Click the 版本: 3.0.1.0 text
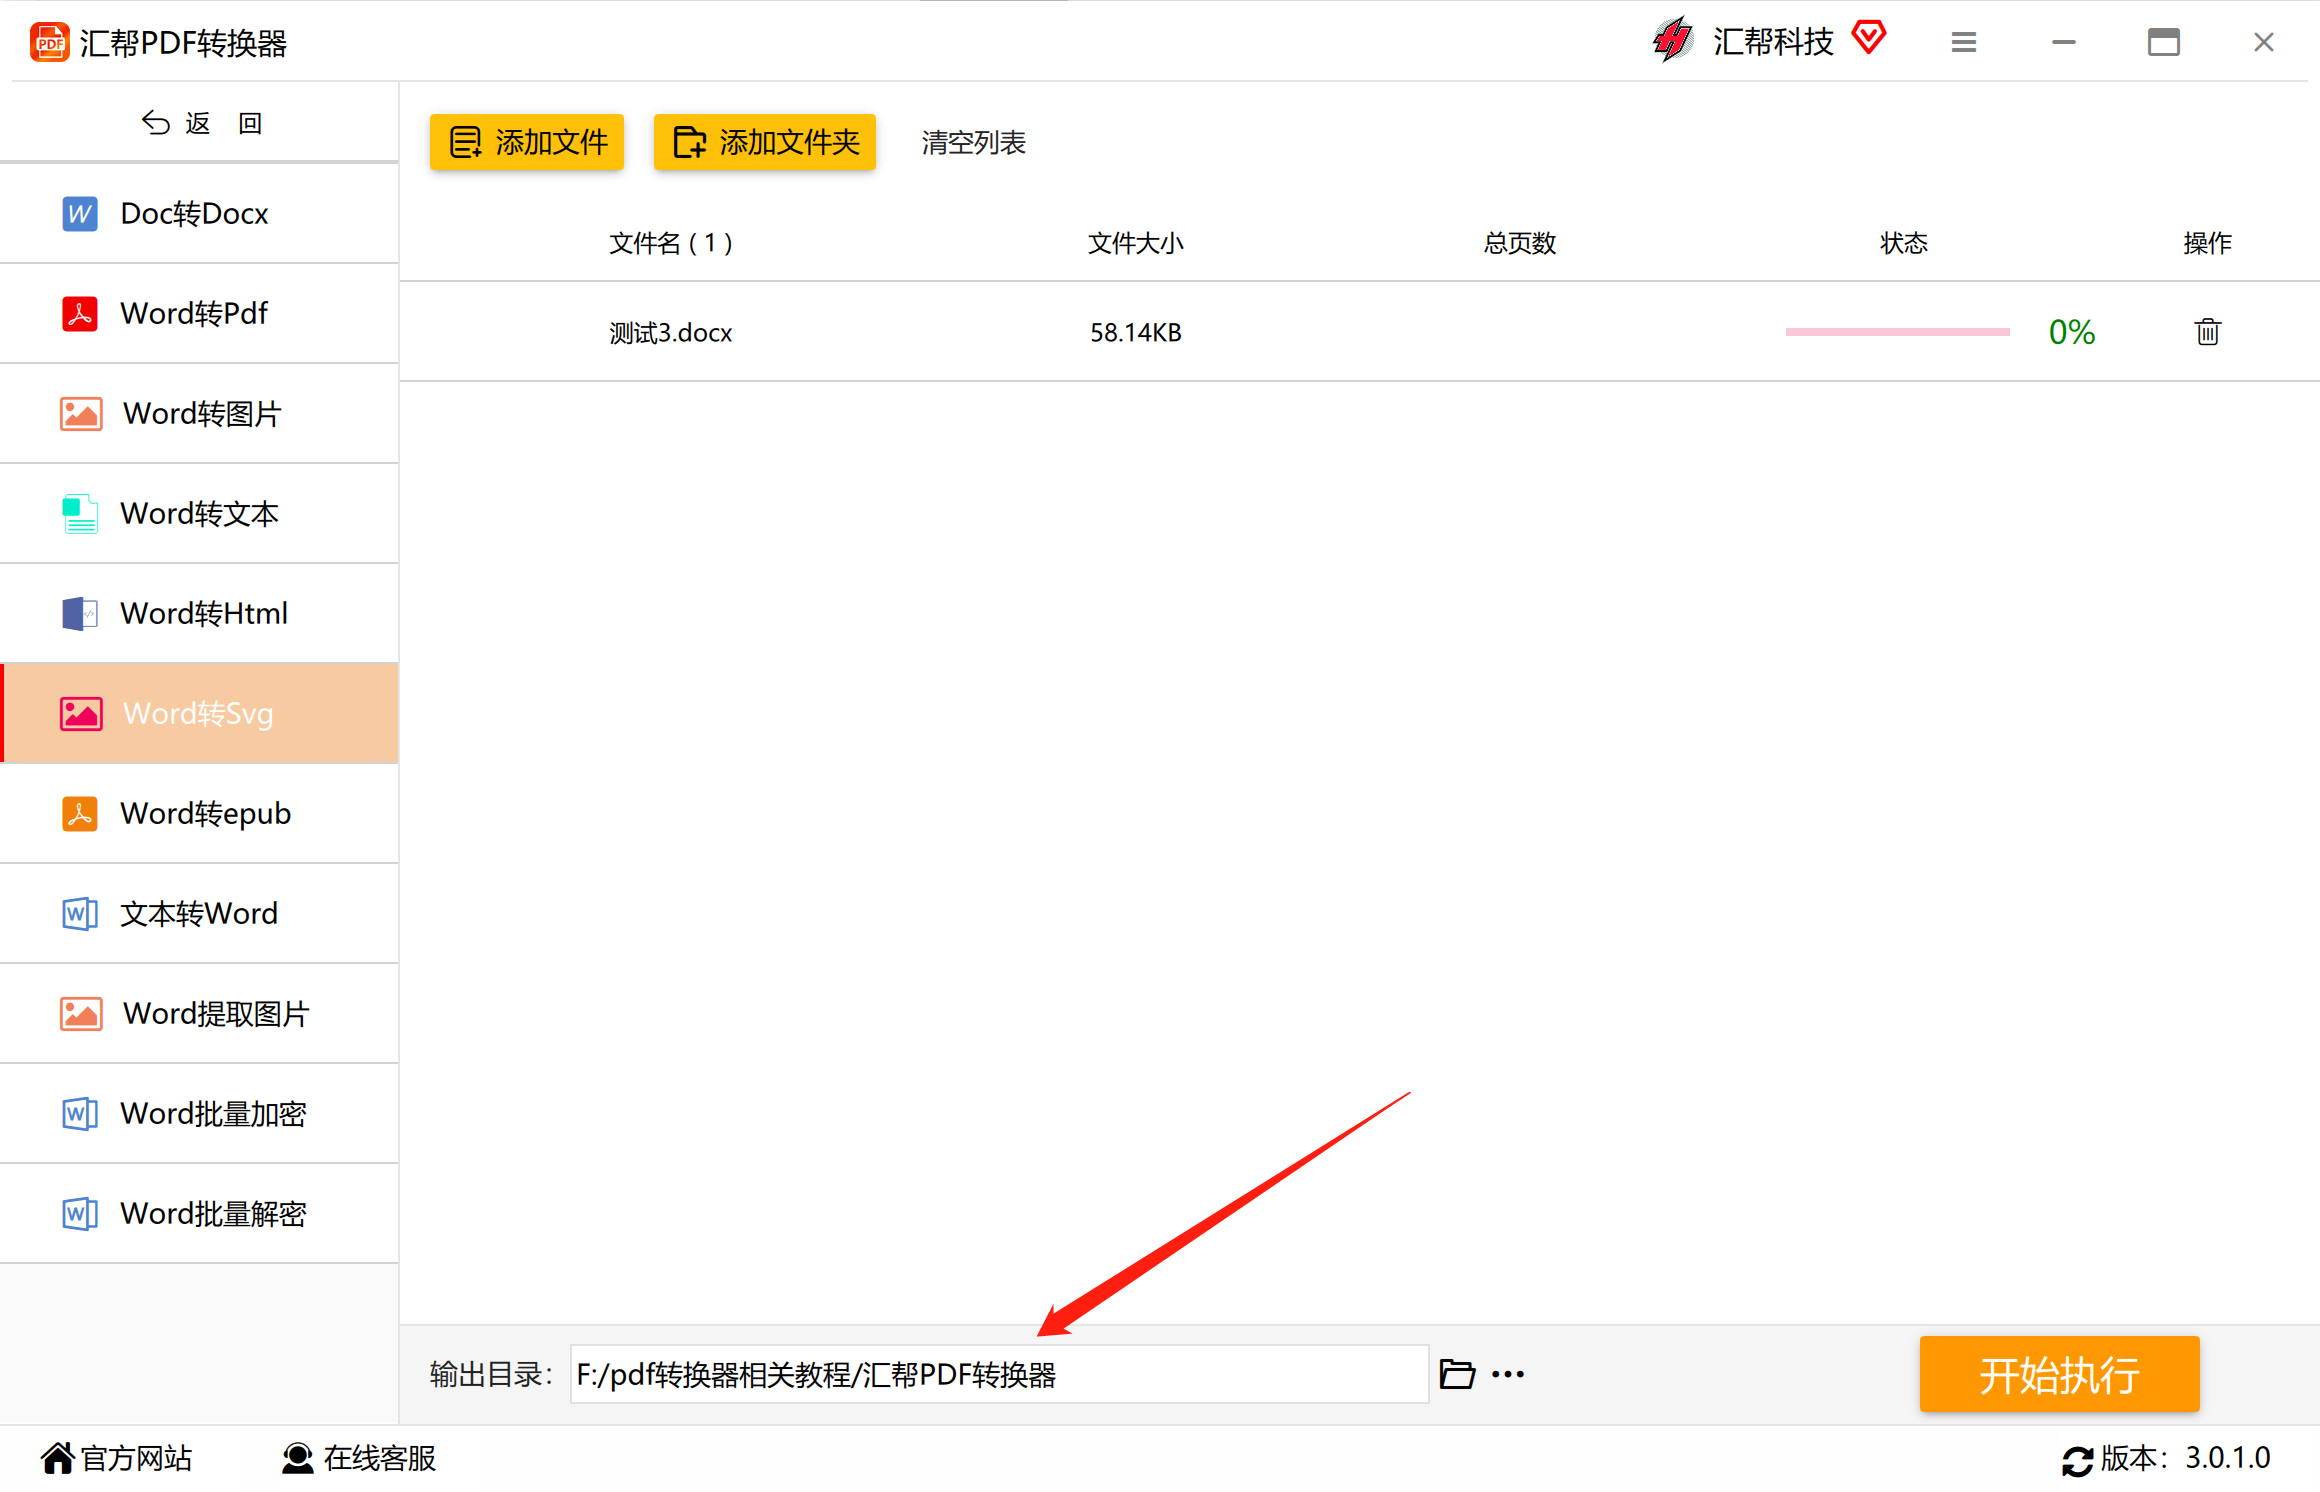 pos(2186,1459)
